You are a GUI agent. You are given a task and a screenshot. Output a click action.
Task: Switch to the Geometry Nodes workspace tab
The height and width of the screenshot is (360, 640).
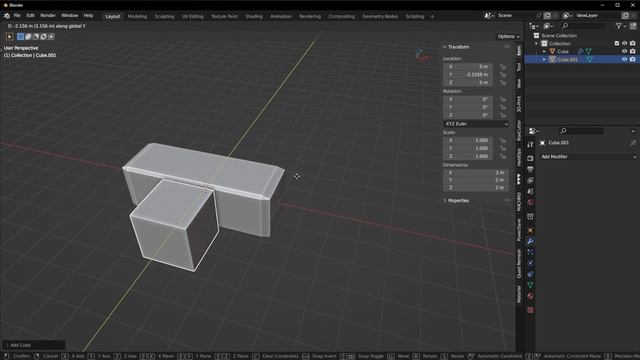pos(380,16)
